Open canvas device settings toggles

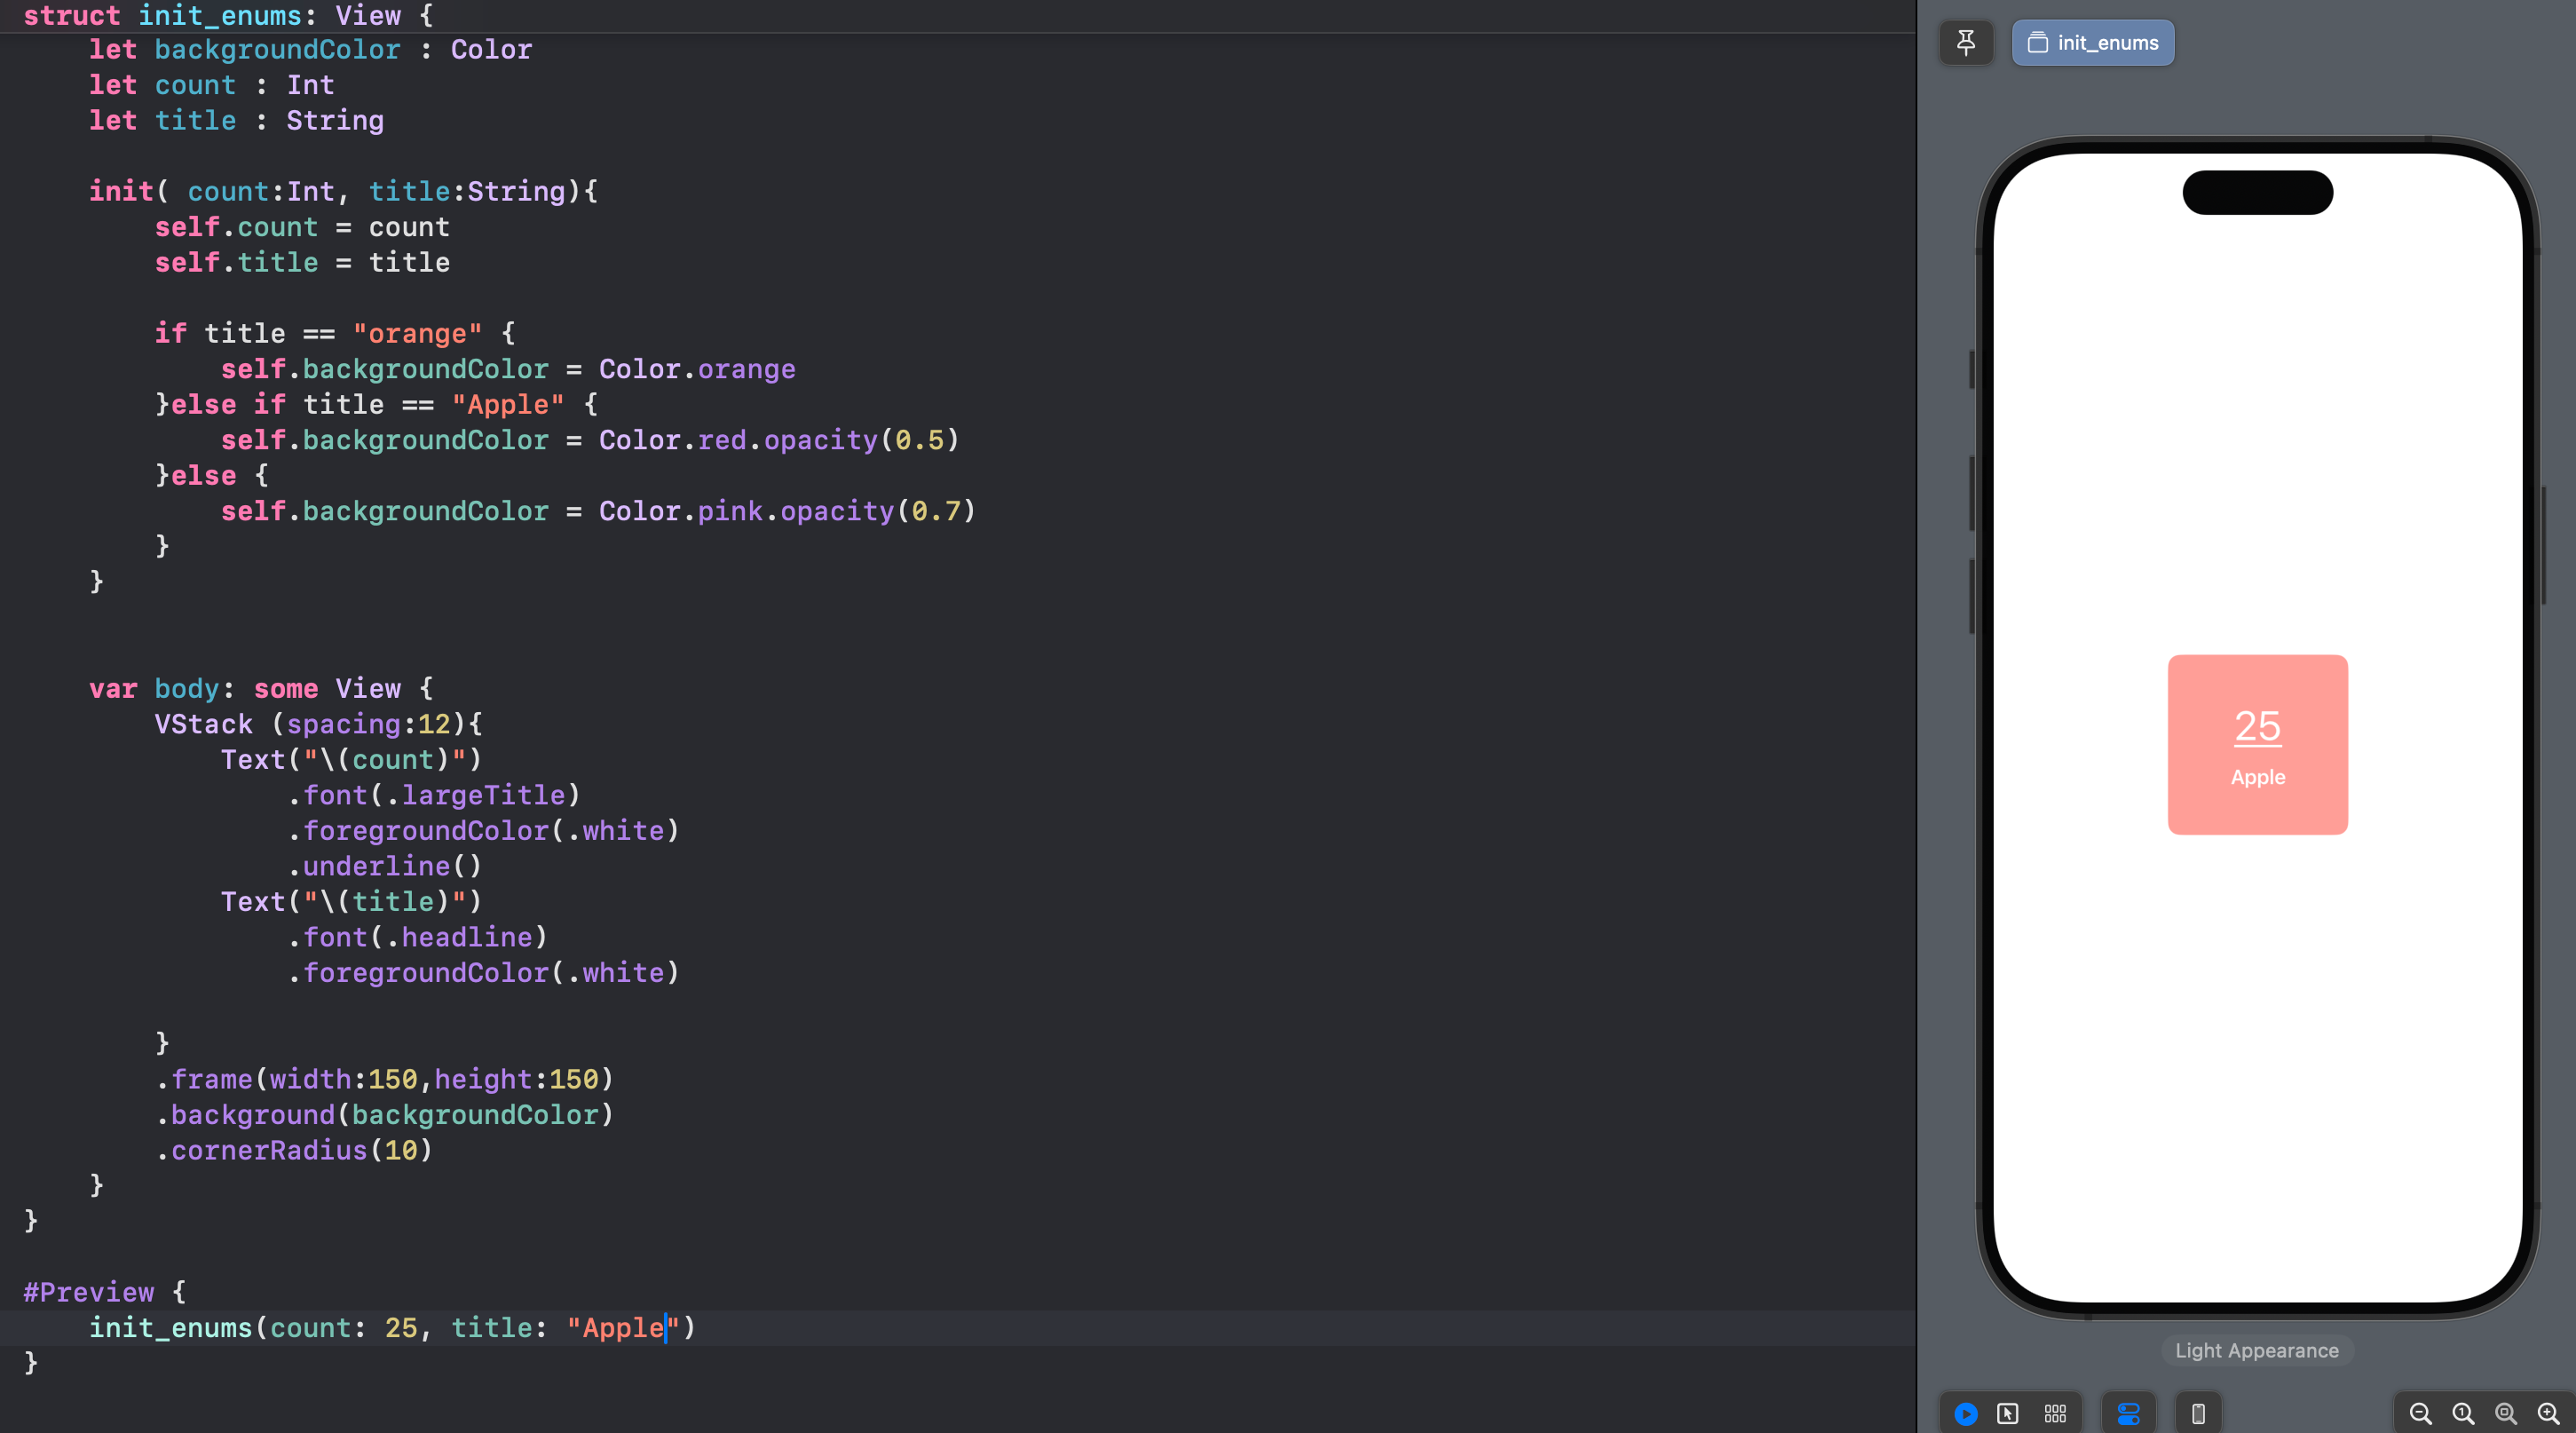[x=2129, y=1413]
